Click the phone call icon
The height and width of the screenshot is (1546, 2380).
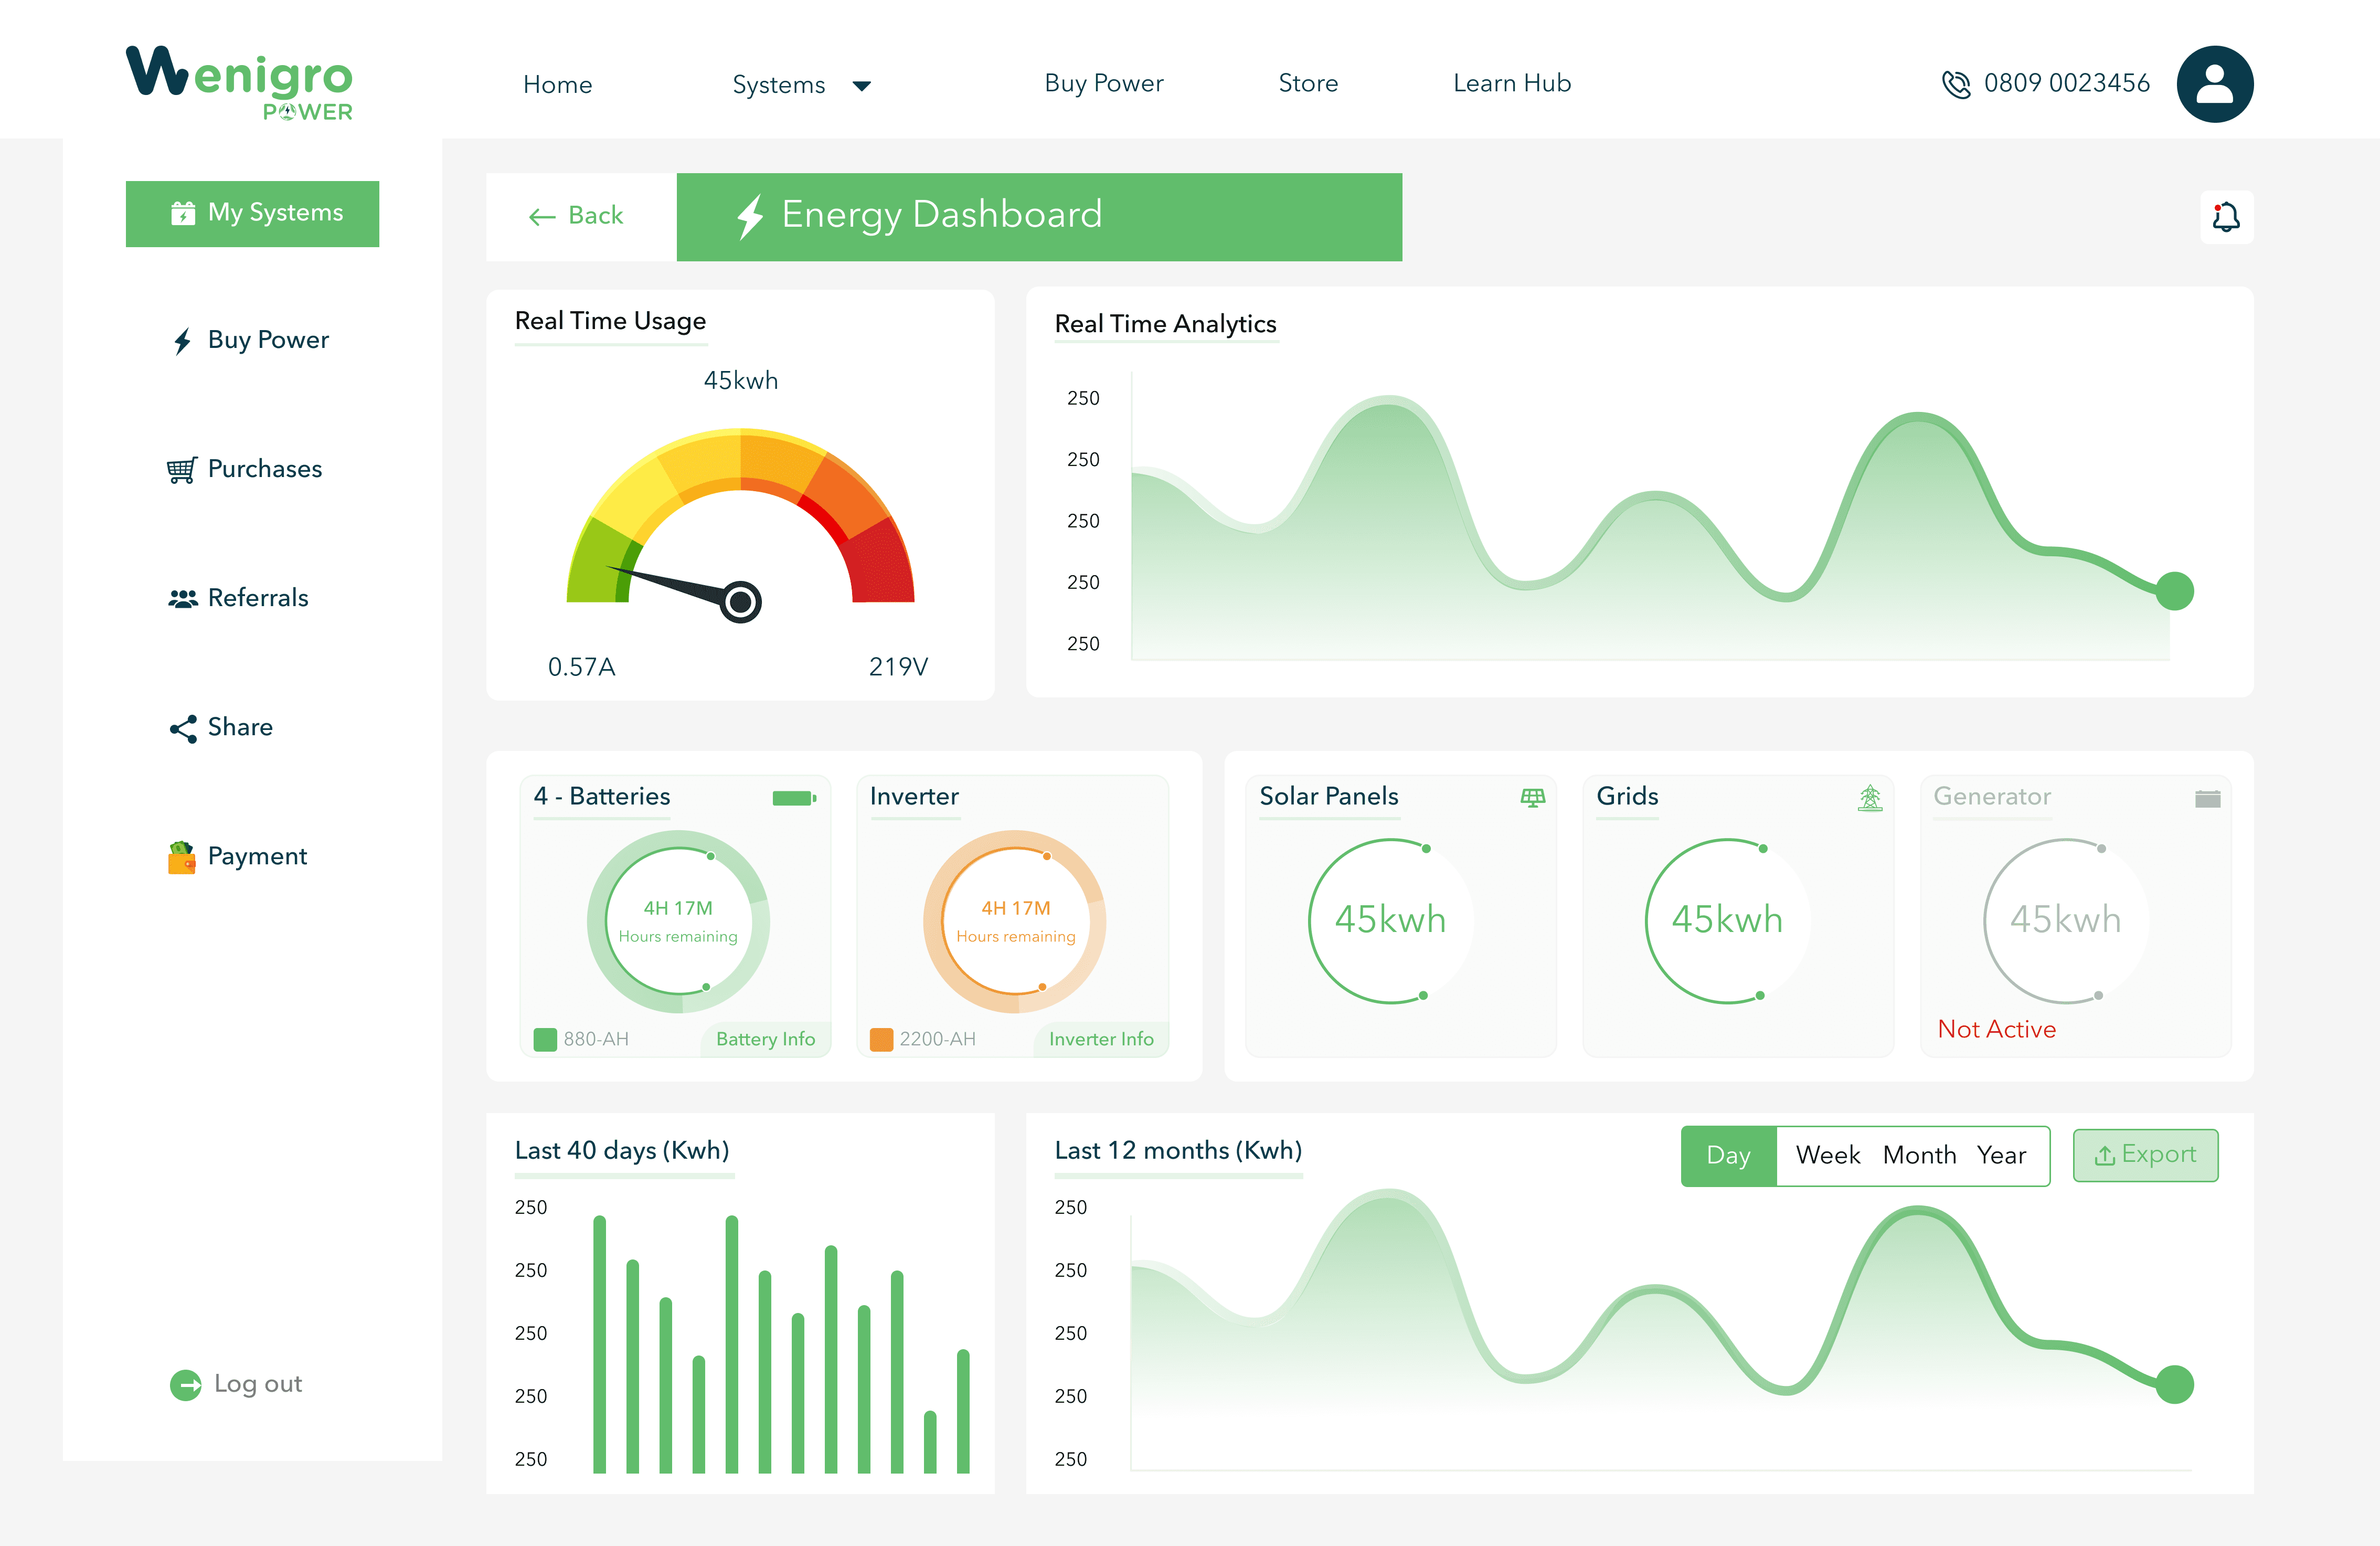pyautogui.click(x=1956, y=84)
